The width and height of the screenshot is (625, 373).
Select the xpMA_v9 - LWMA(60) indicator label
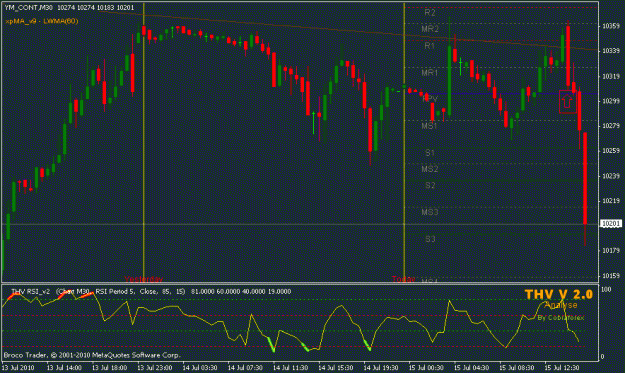[42, 21]
